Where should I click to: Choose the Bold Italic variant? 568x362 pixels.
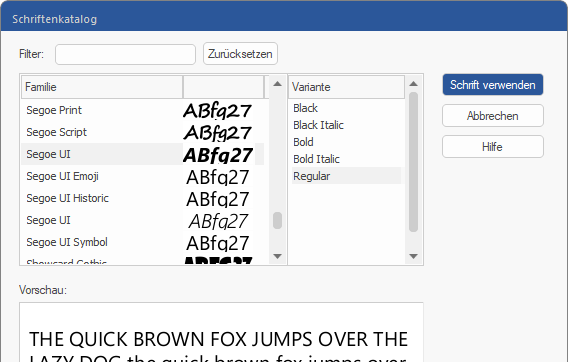[347, 159]
